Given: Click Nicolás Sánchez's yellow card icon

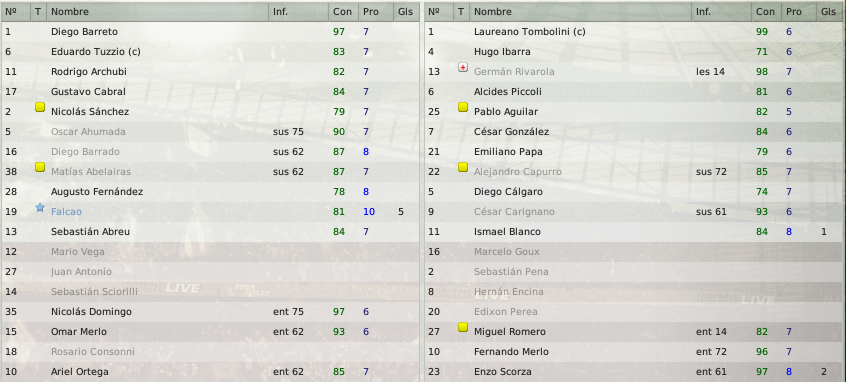Looking at the screenshot, I should click(x=39, y=107).
